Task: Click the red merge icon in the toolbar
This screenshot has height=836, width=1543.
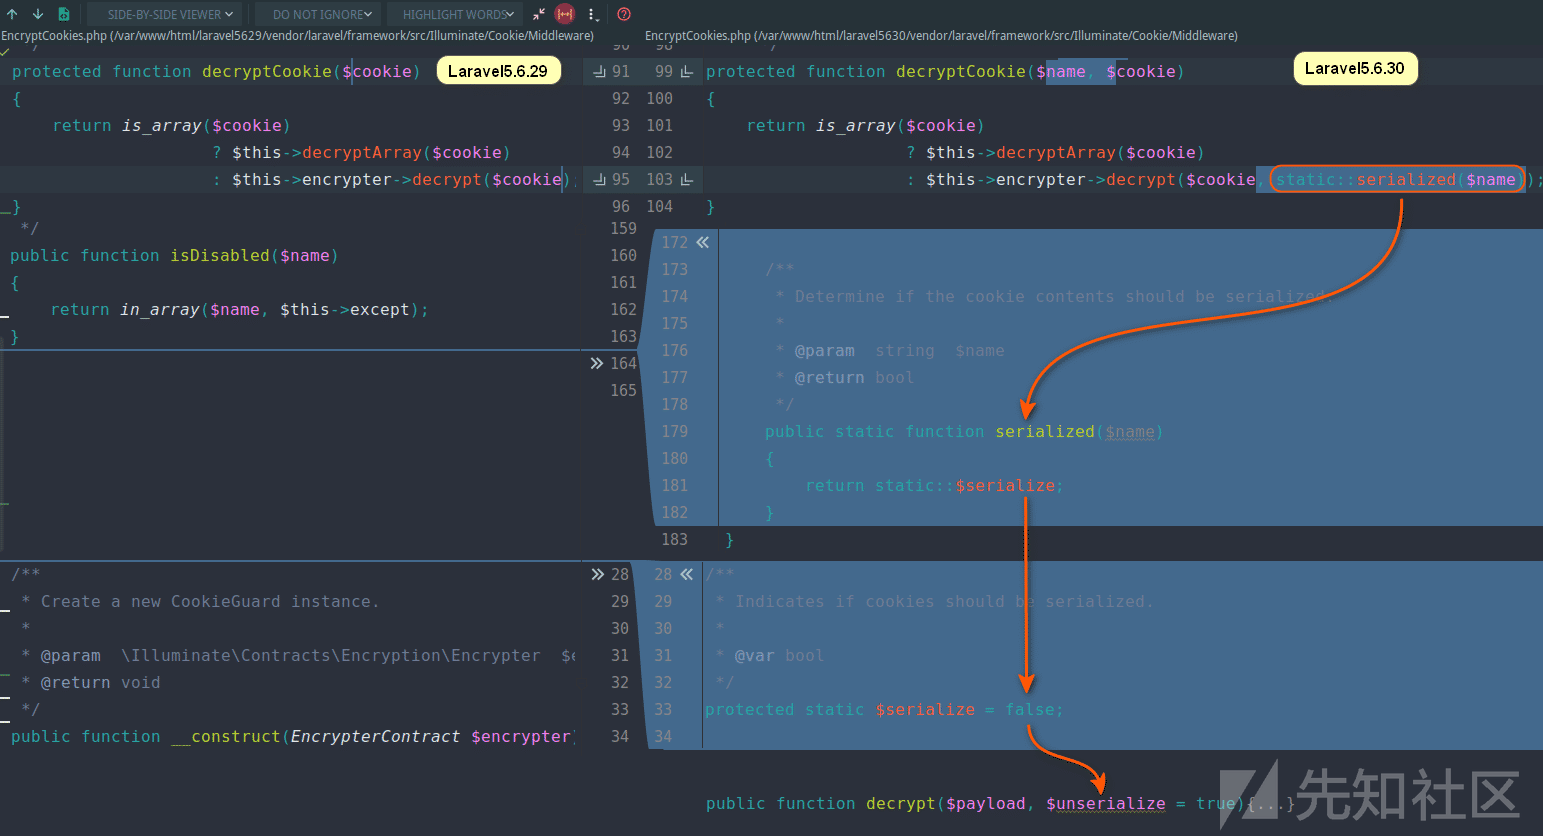Action: tap(565, 14)
